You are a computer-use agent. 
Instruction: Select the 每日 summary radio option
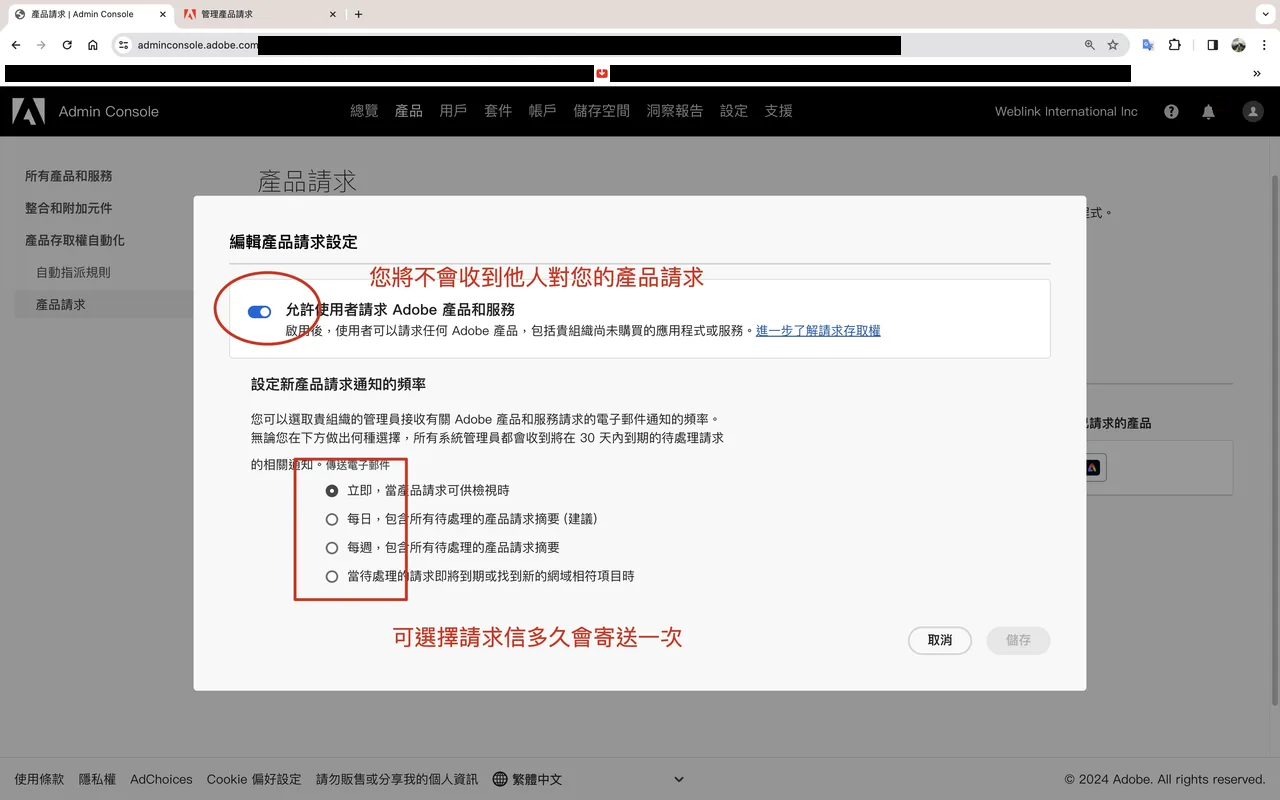coord(332,519)
